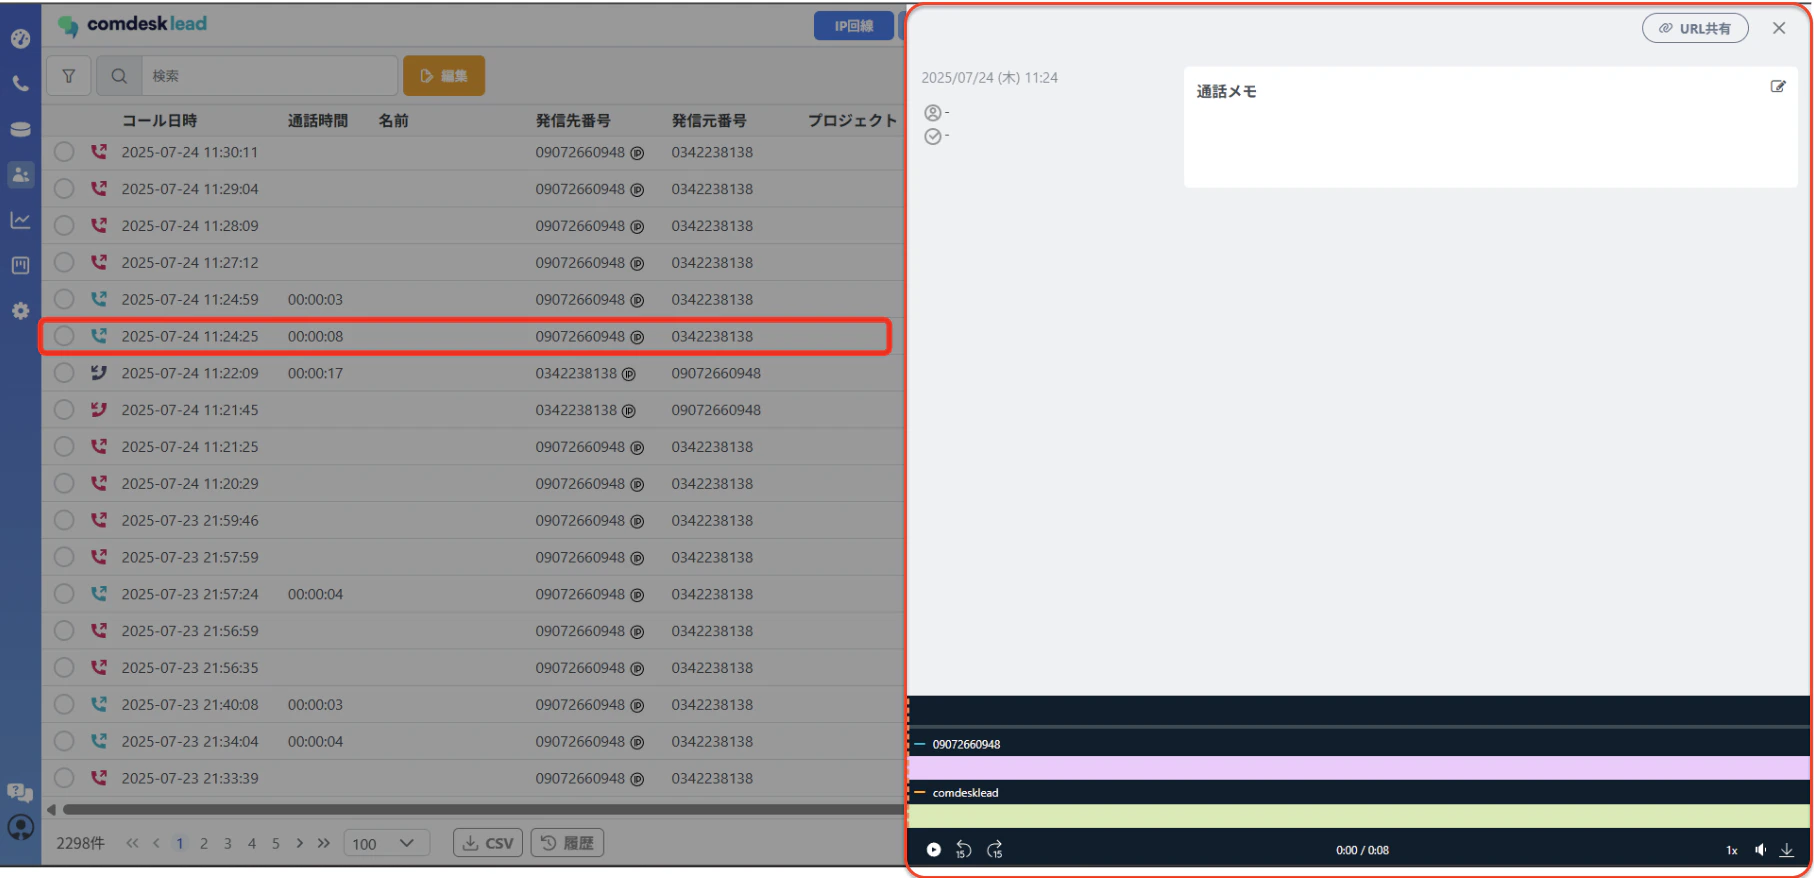Select the radio for 2025-07-24 11:30:11 call
Viewport: 1814px width, 878px height.
click(64, 152)
